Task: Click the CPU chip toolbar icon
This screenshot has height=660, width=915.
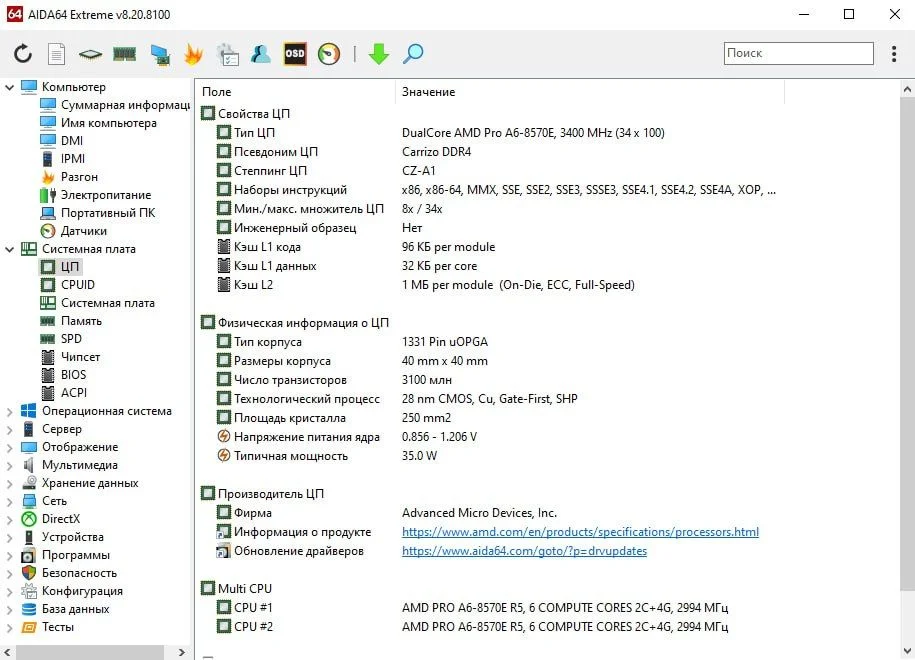Action: [x=90, y=54]
